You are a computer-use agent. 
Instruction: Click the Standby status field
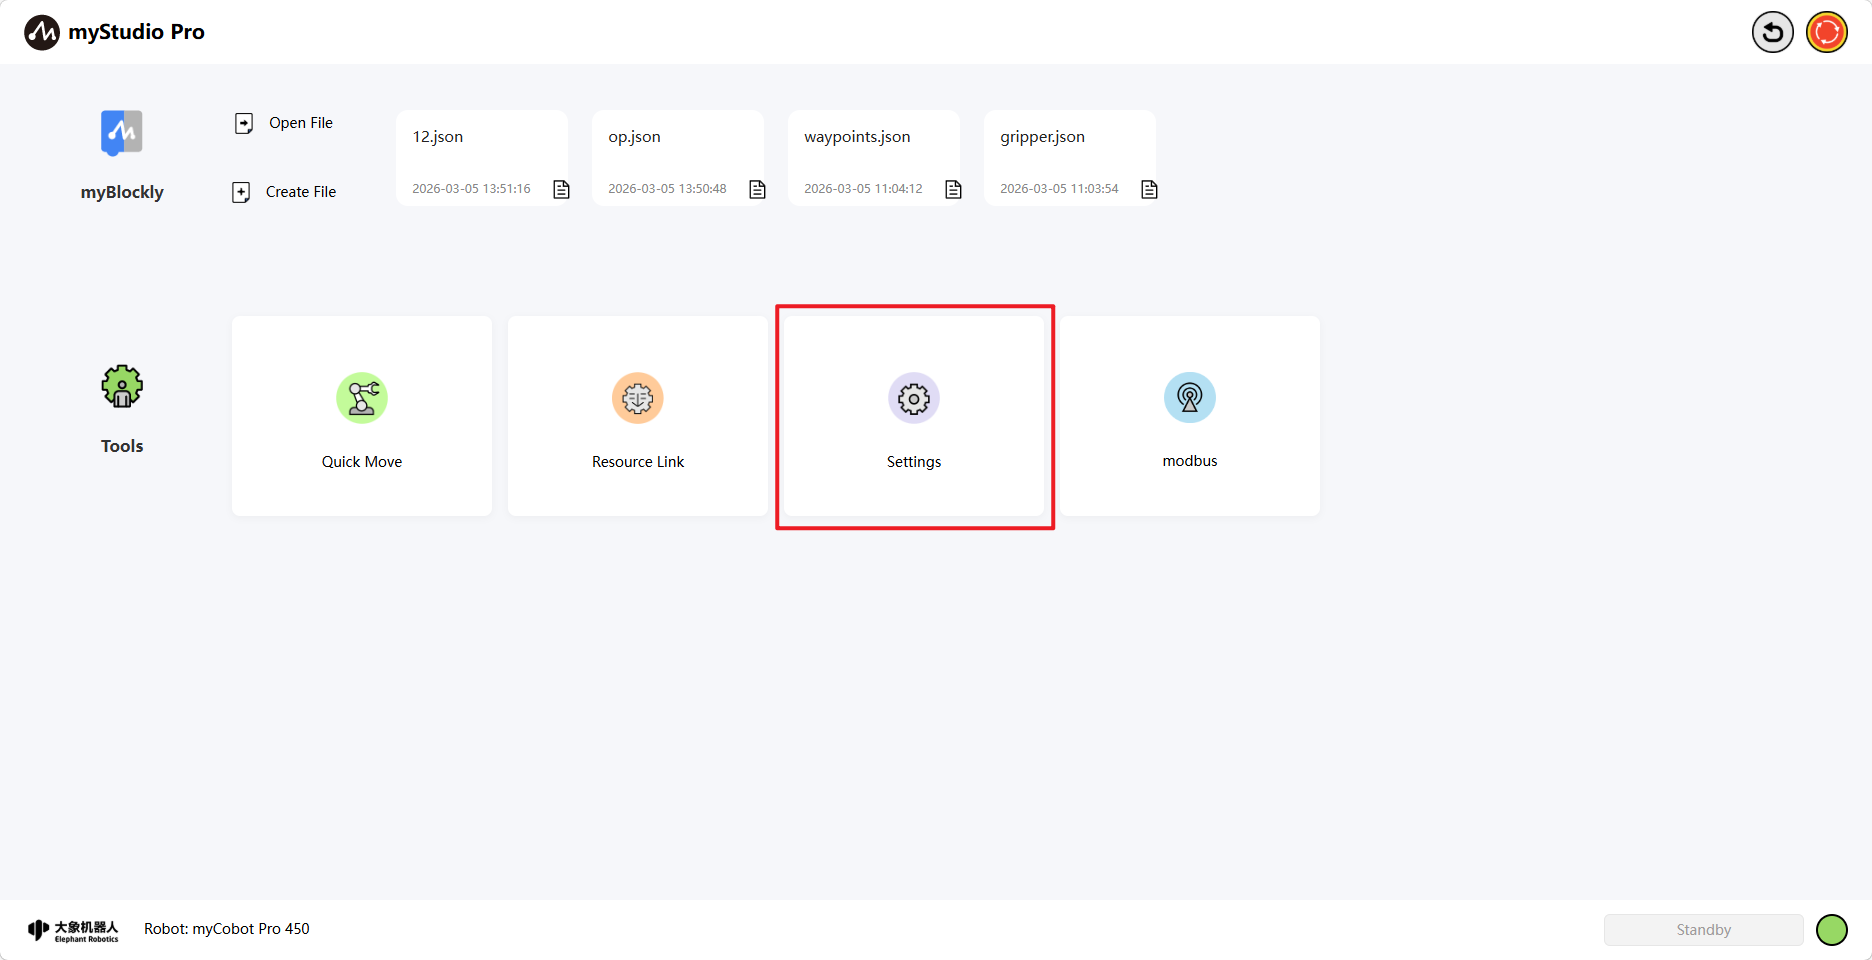1703,930
